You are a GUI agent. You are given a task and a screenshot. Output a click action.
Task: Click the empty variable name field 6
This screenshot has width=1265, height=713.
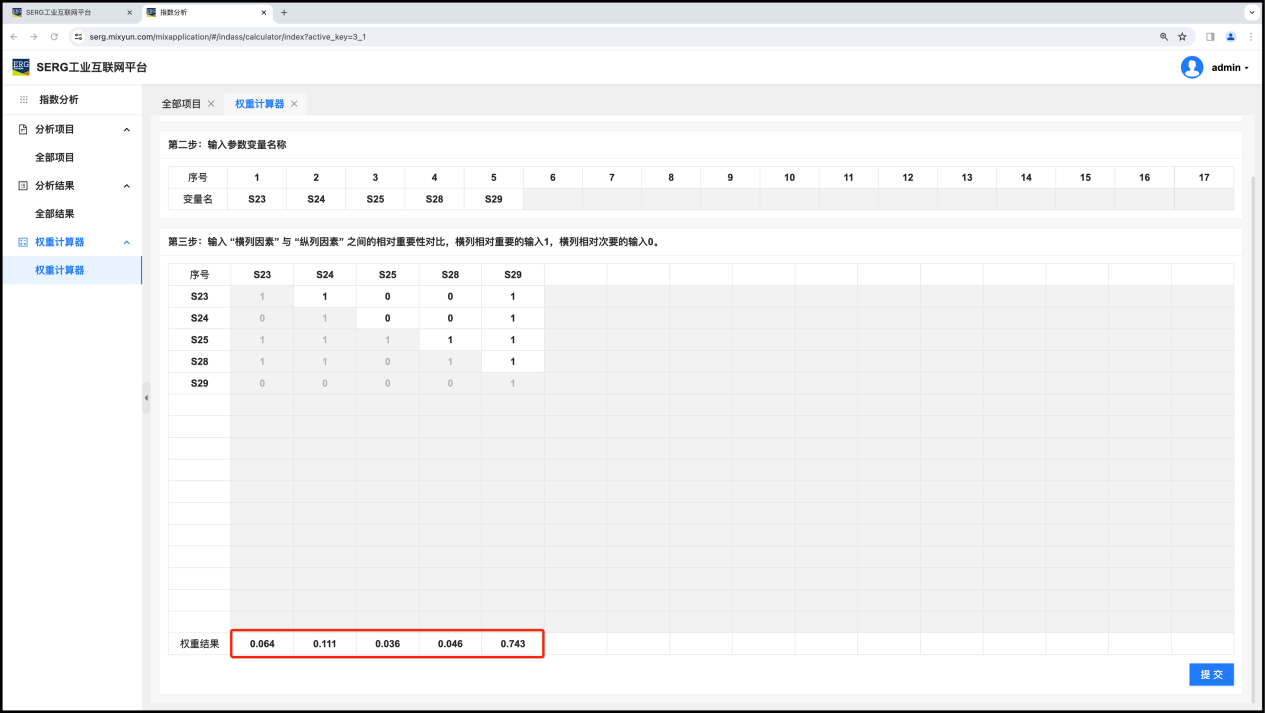pyautogui.click(x=553, y=199)
